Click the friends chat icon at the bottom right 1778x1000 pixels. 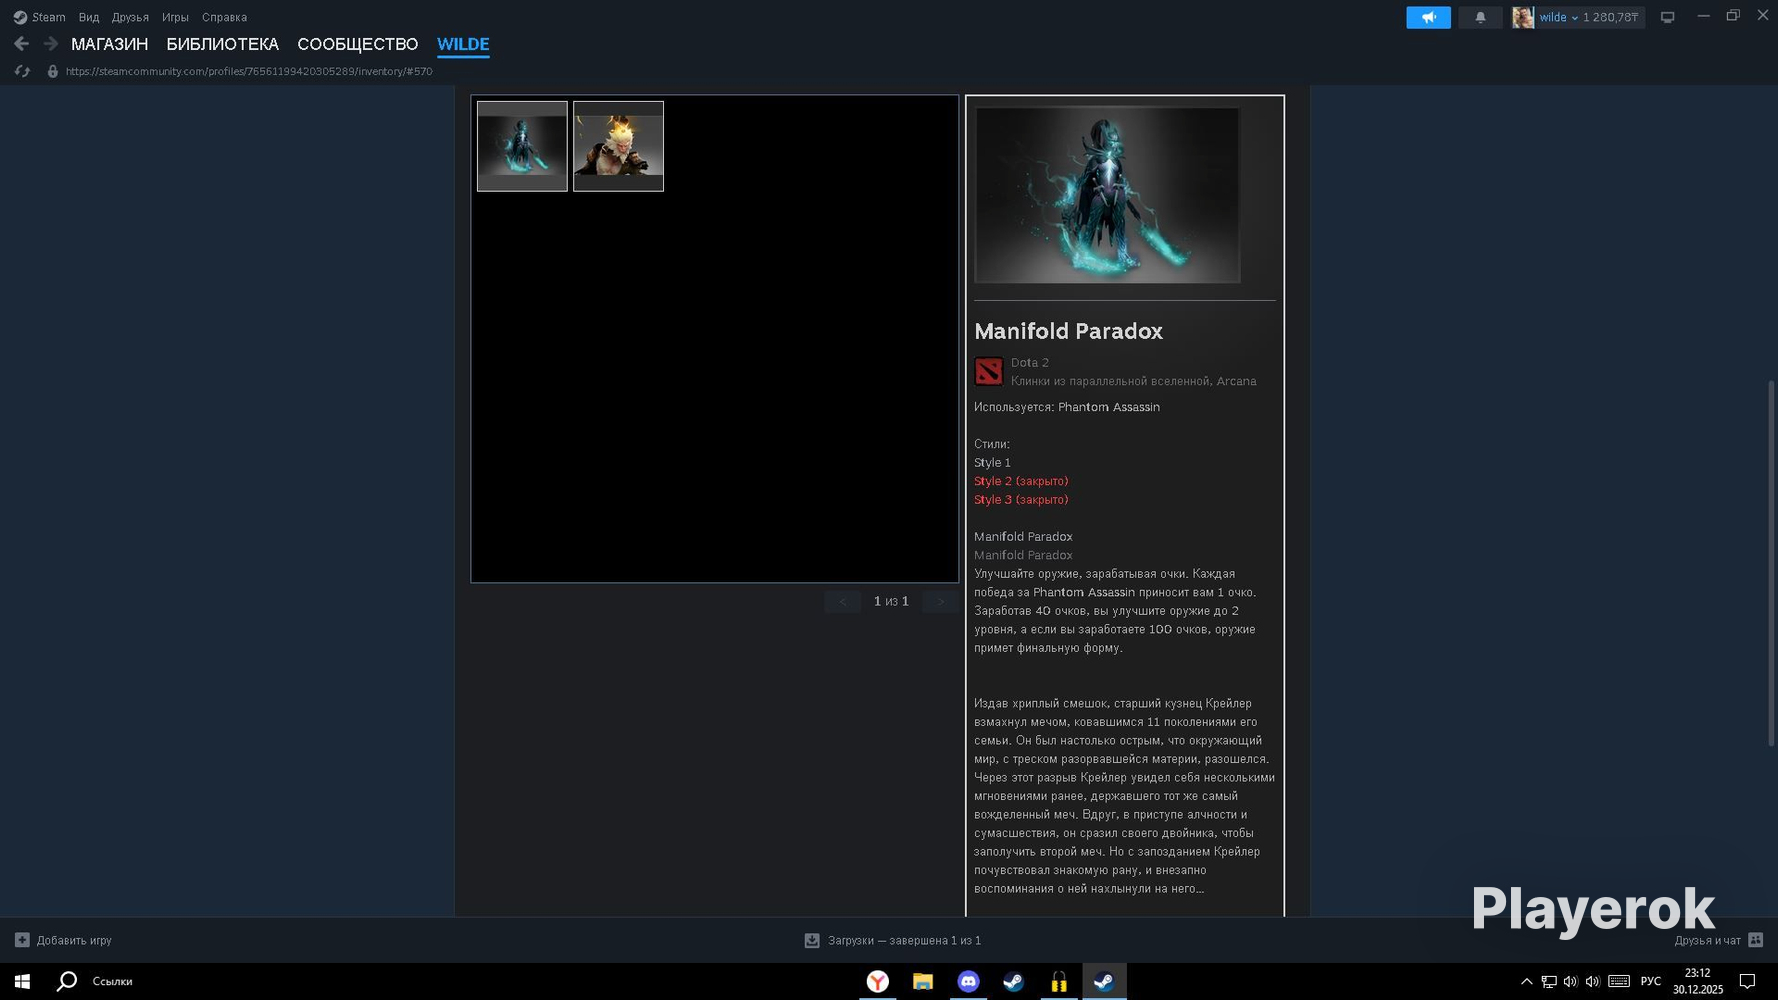[x=1755, y=940]
